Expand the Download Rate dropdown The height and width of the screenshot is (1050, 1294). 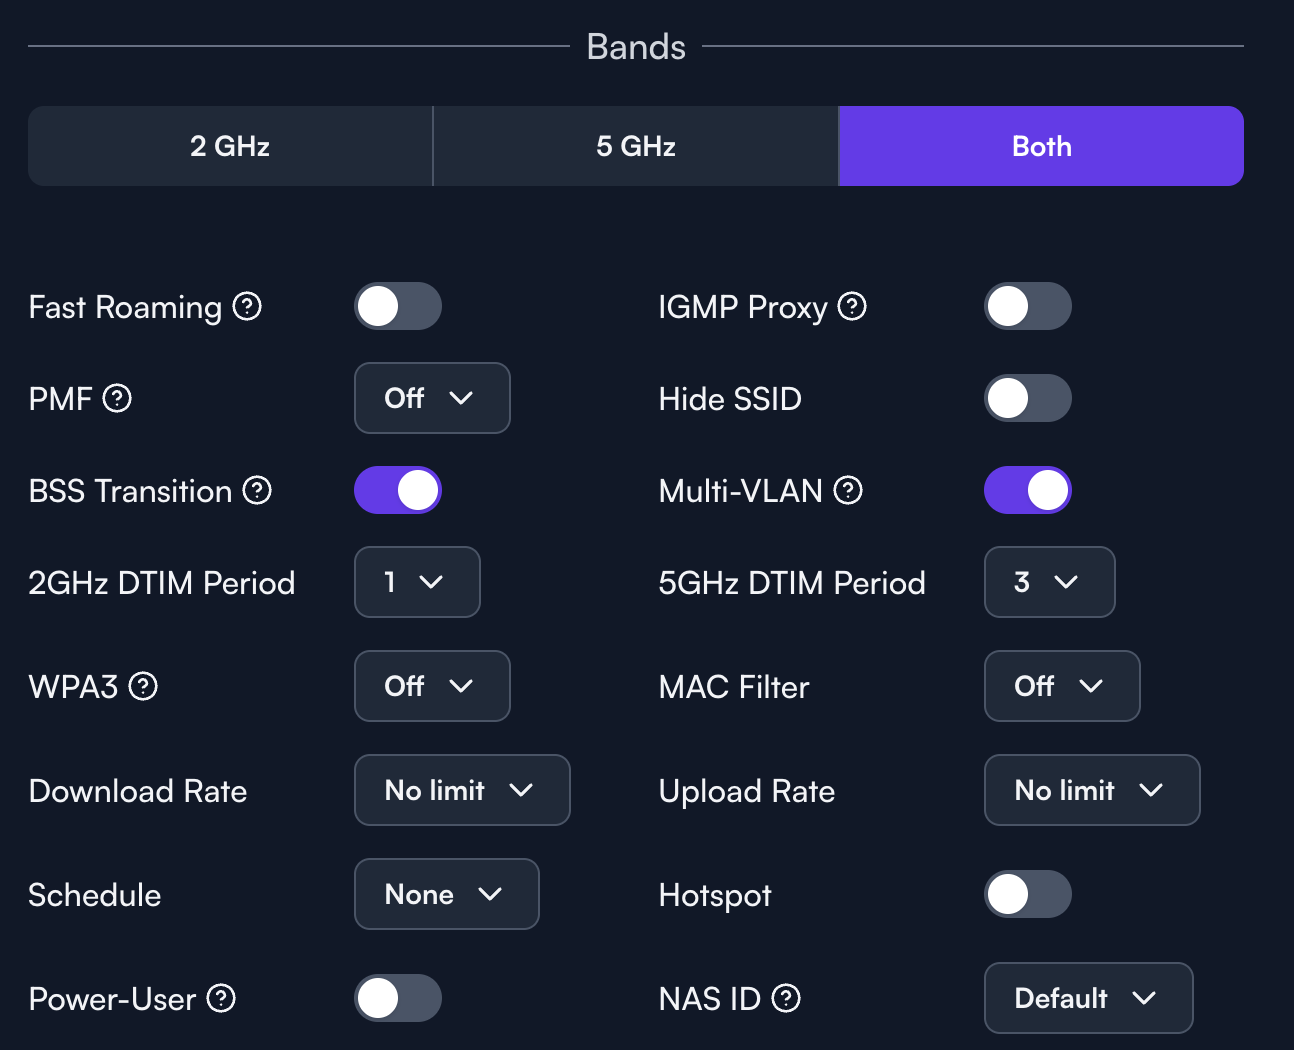462,790
